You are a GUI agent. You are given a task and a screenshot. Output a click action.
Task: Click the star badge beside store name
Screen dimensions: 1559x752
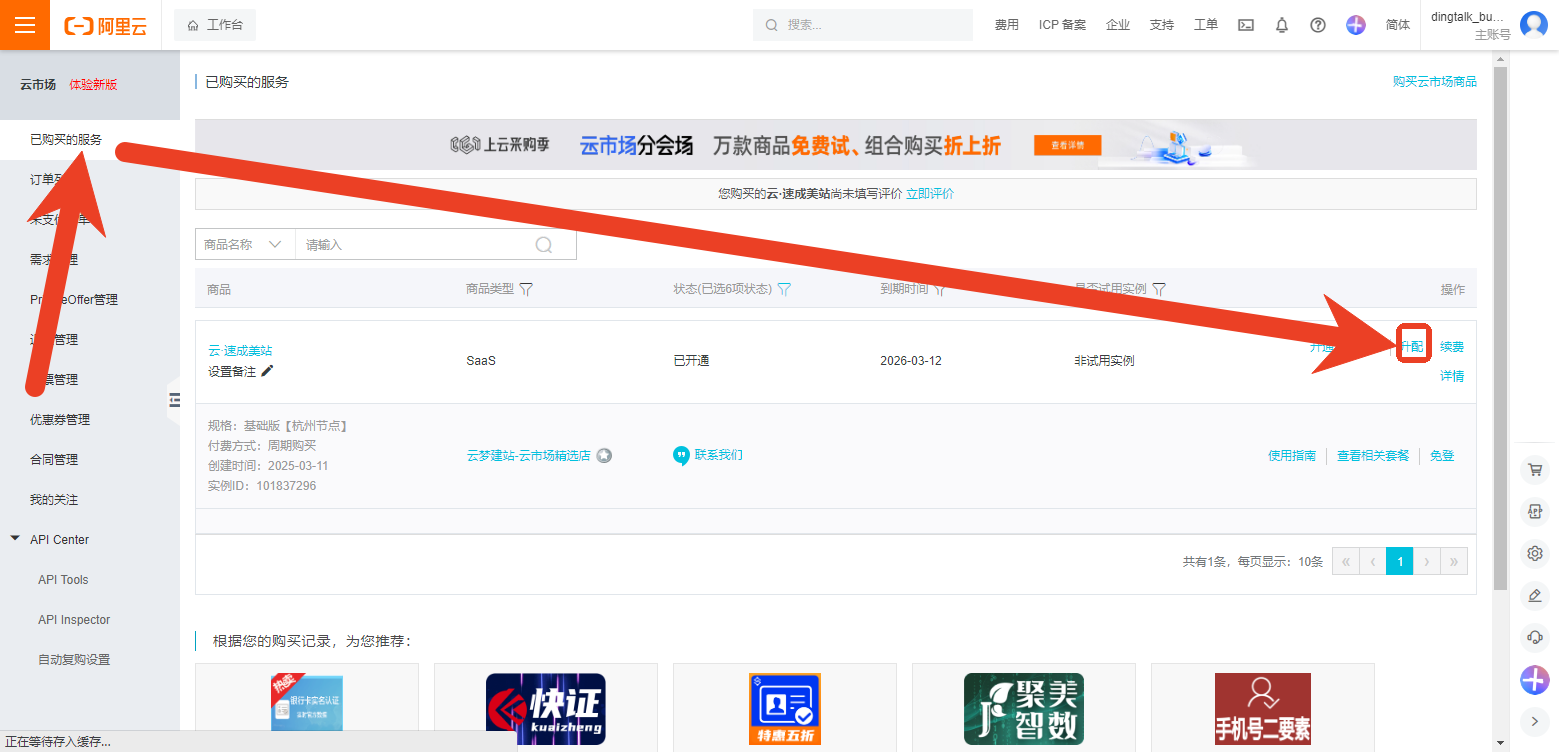[x=604, y=456]
